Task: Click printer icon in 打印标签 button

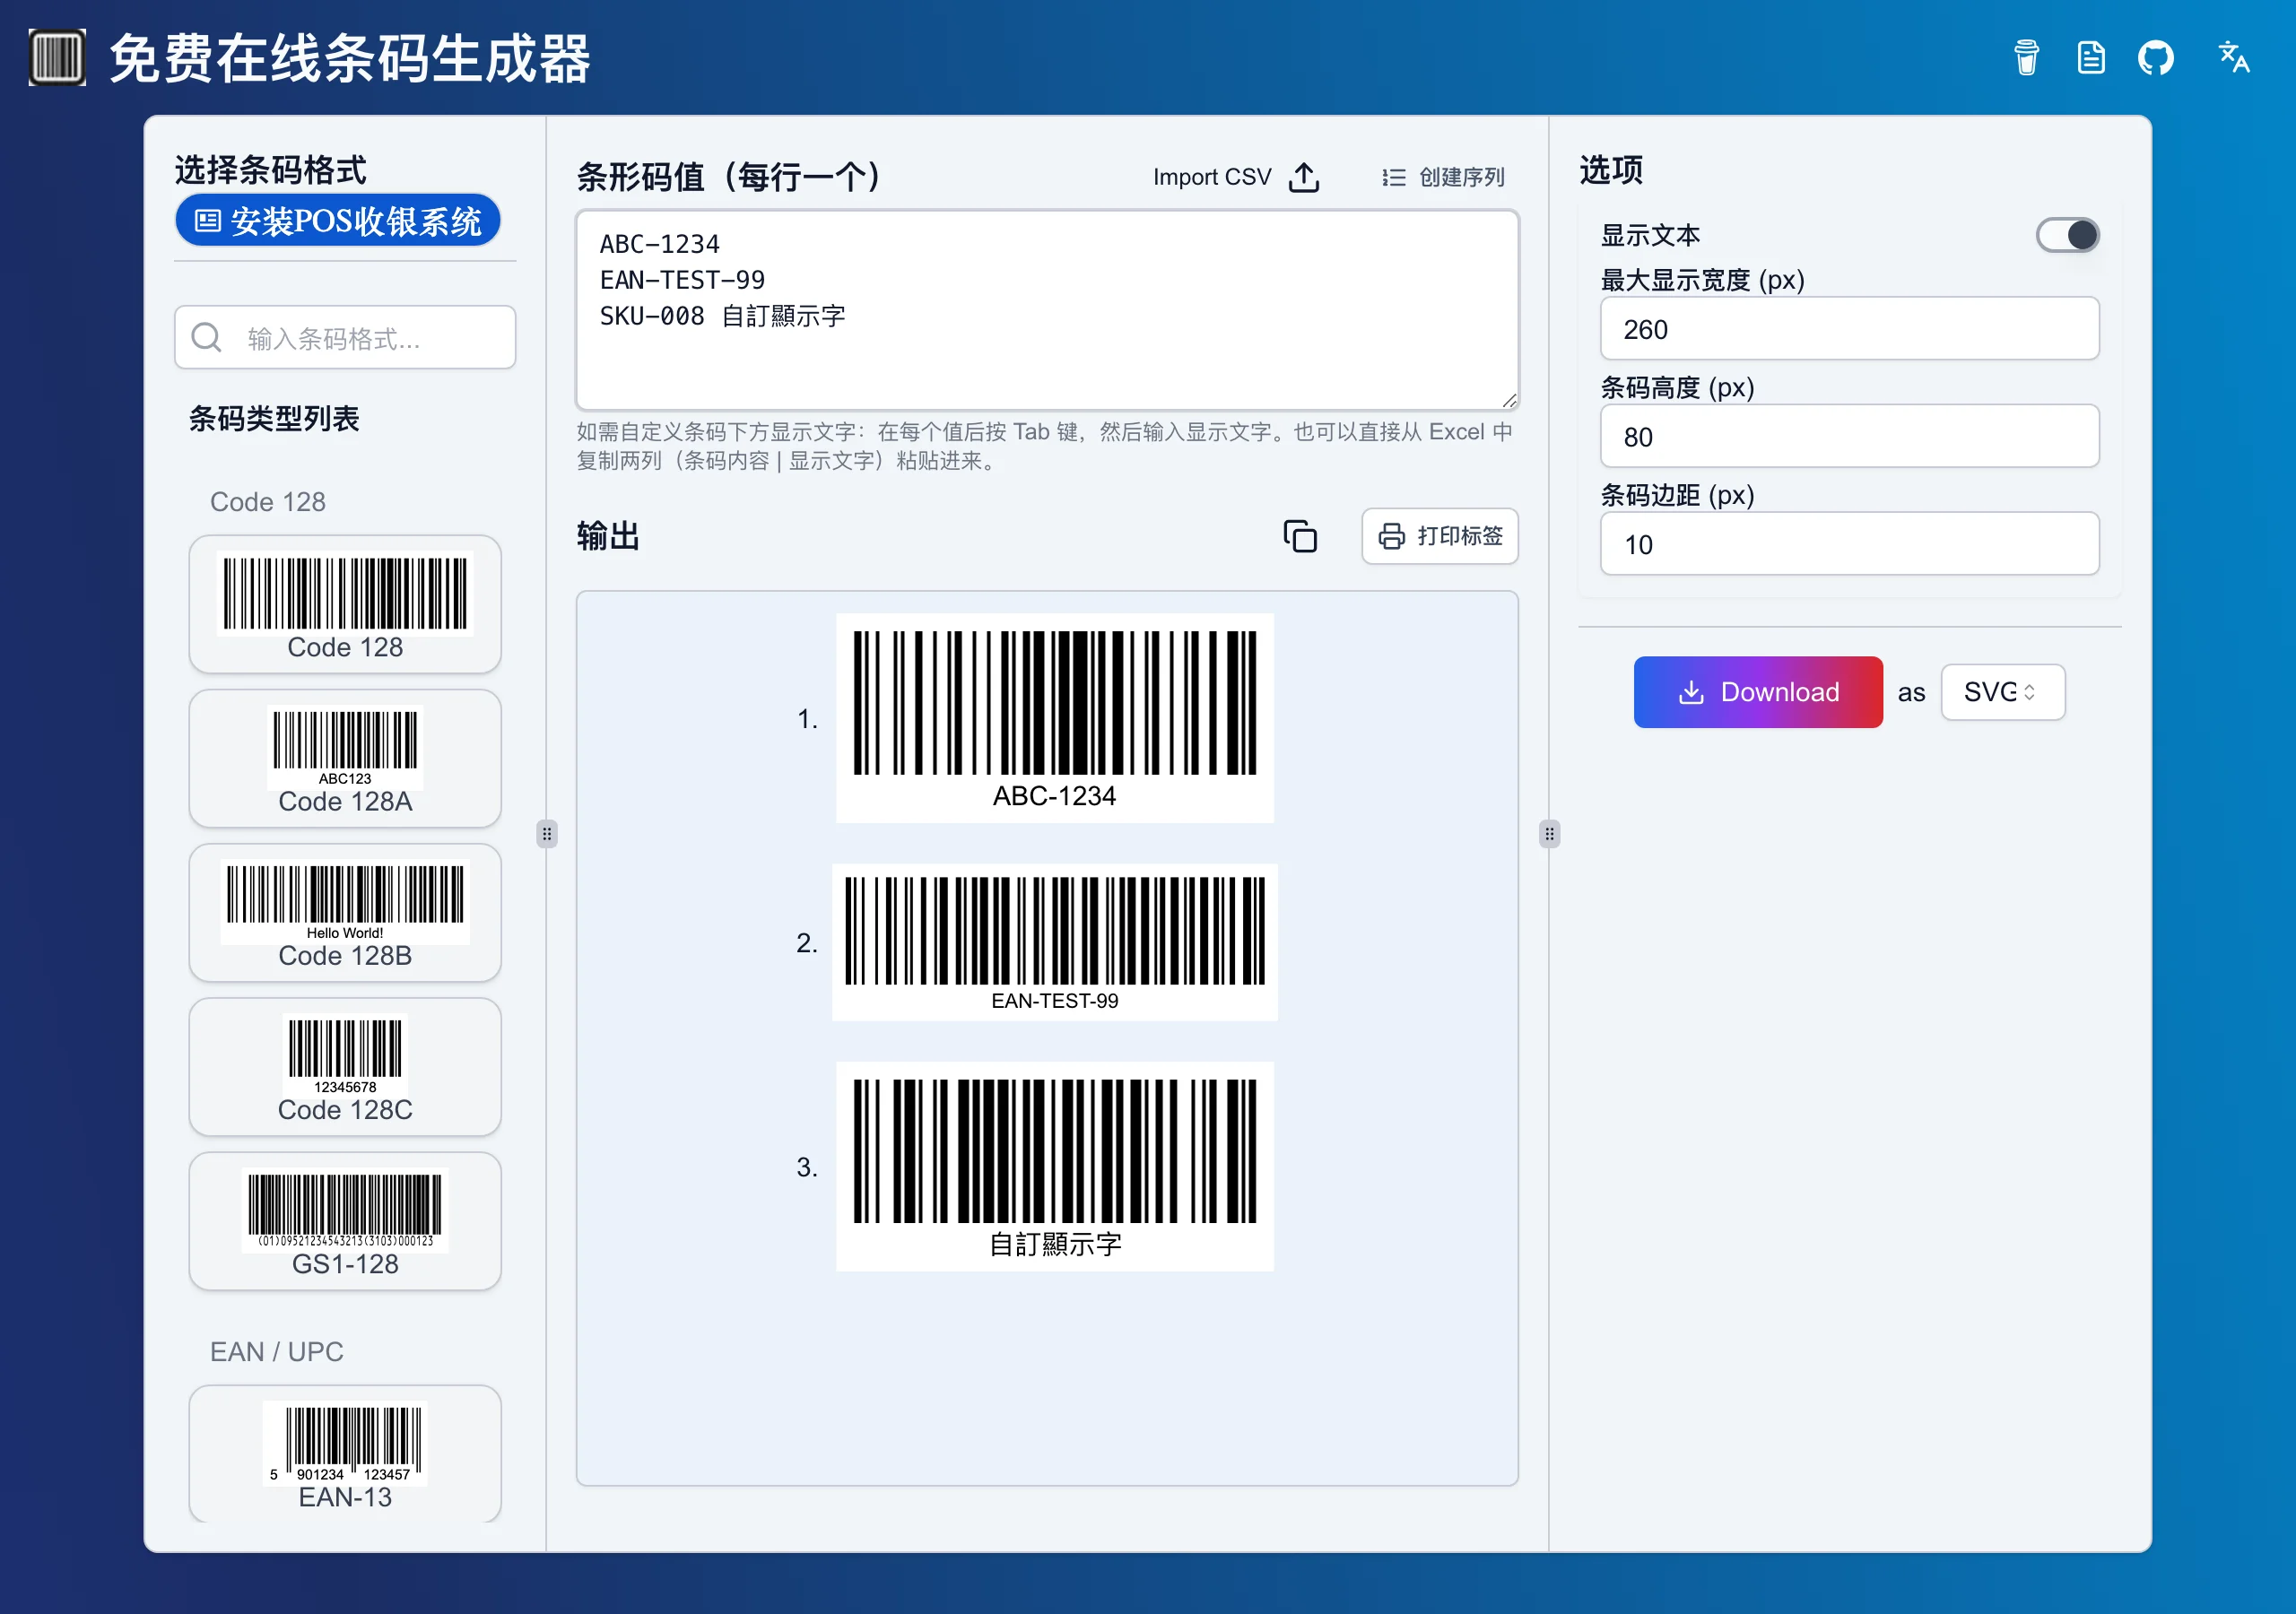Action: [1391, 536]
